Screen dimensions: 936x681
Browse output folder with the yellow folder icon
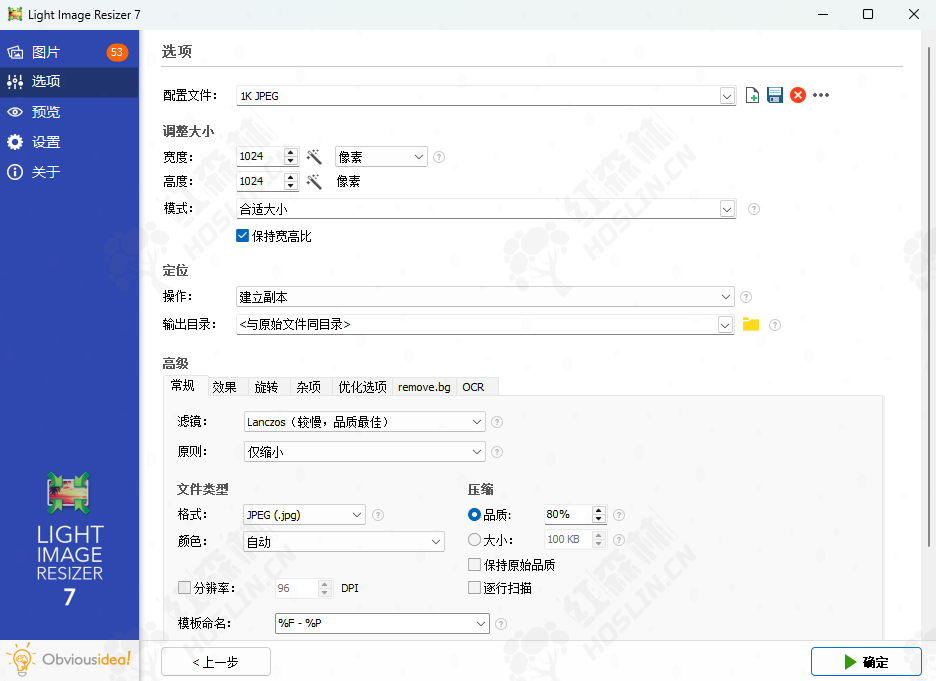750,324
